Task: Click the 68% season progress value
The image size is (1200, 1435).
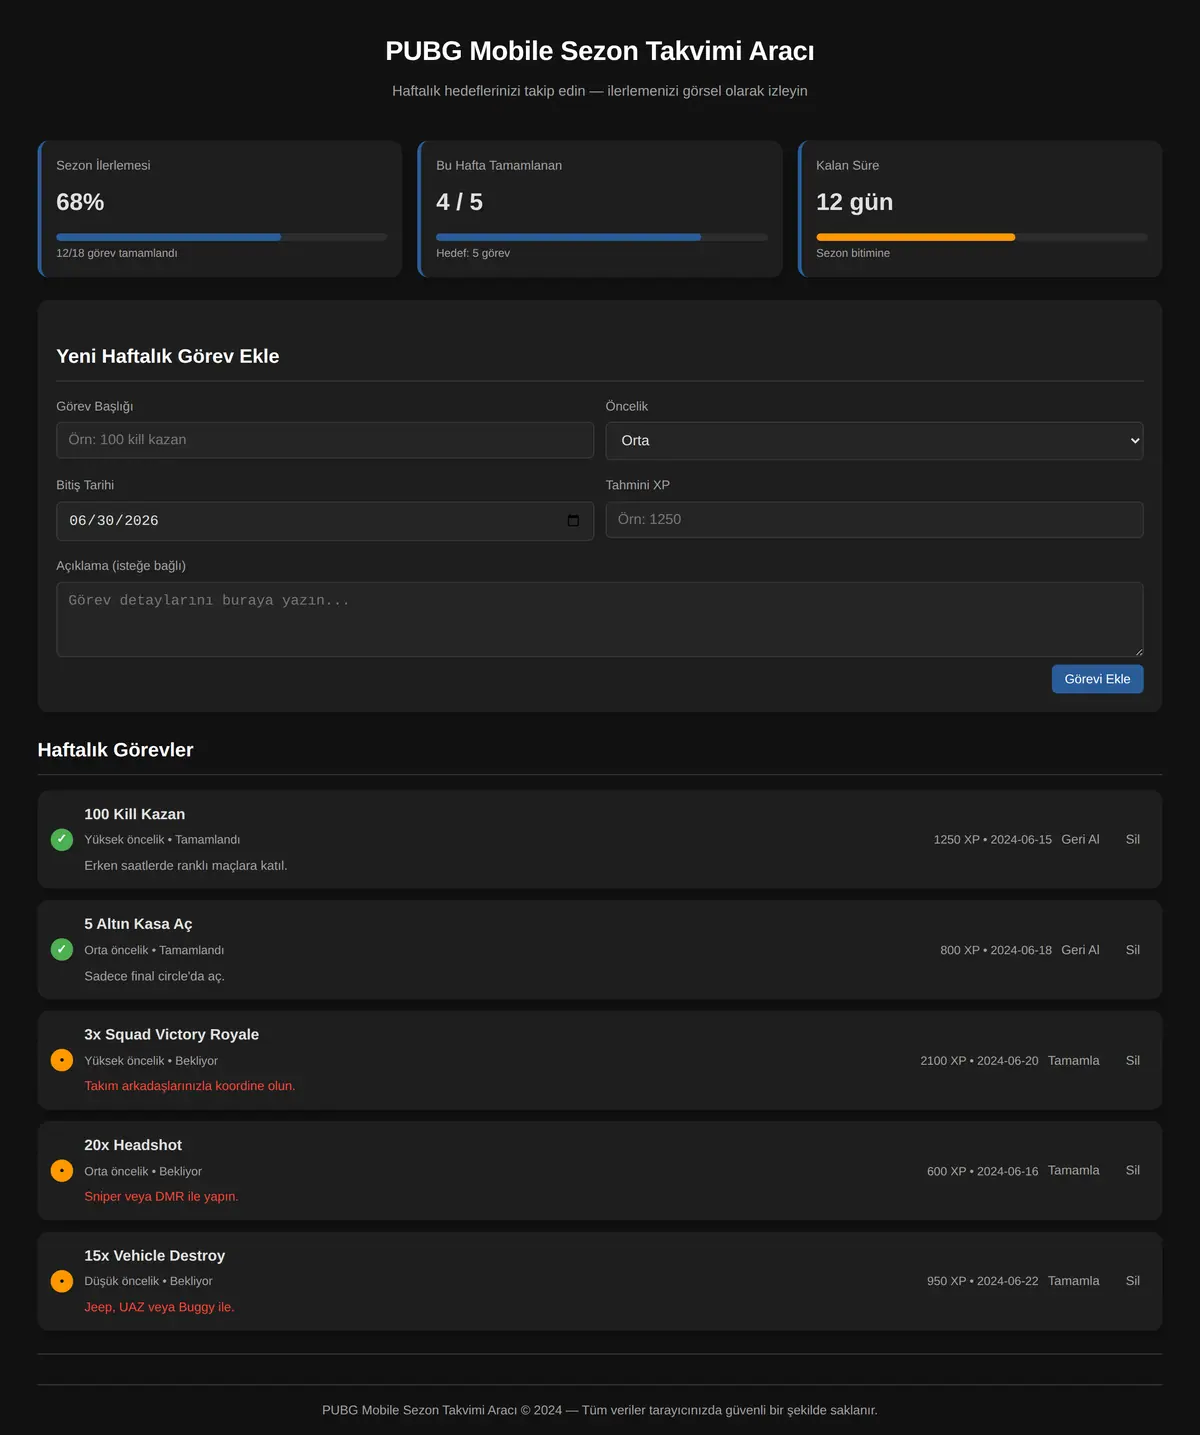Action: pyautogui.click(x=80, y=202)
